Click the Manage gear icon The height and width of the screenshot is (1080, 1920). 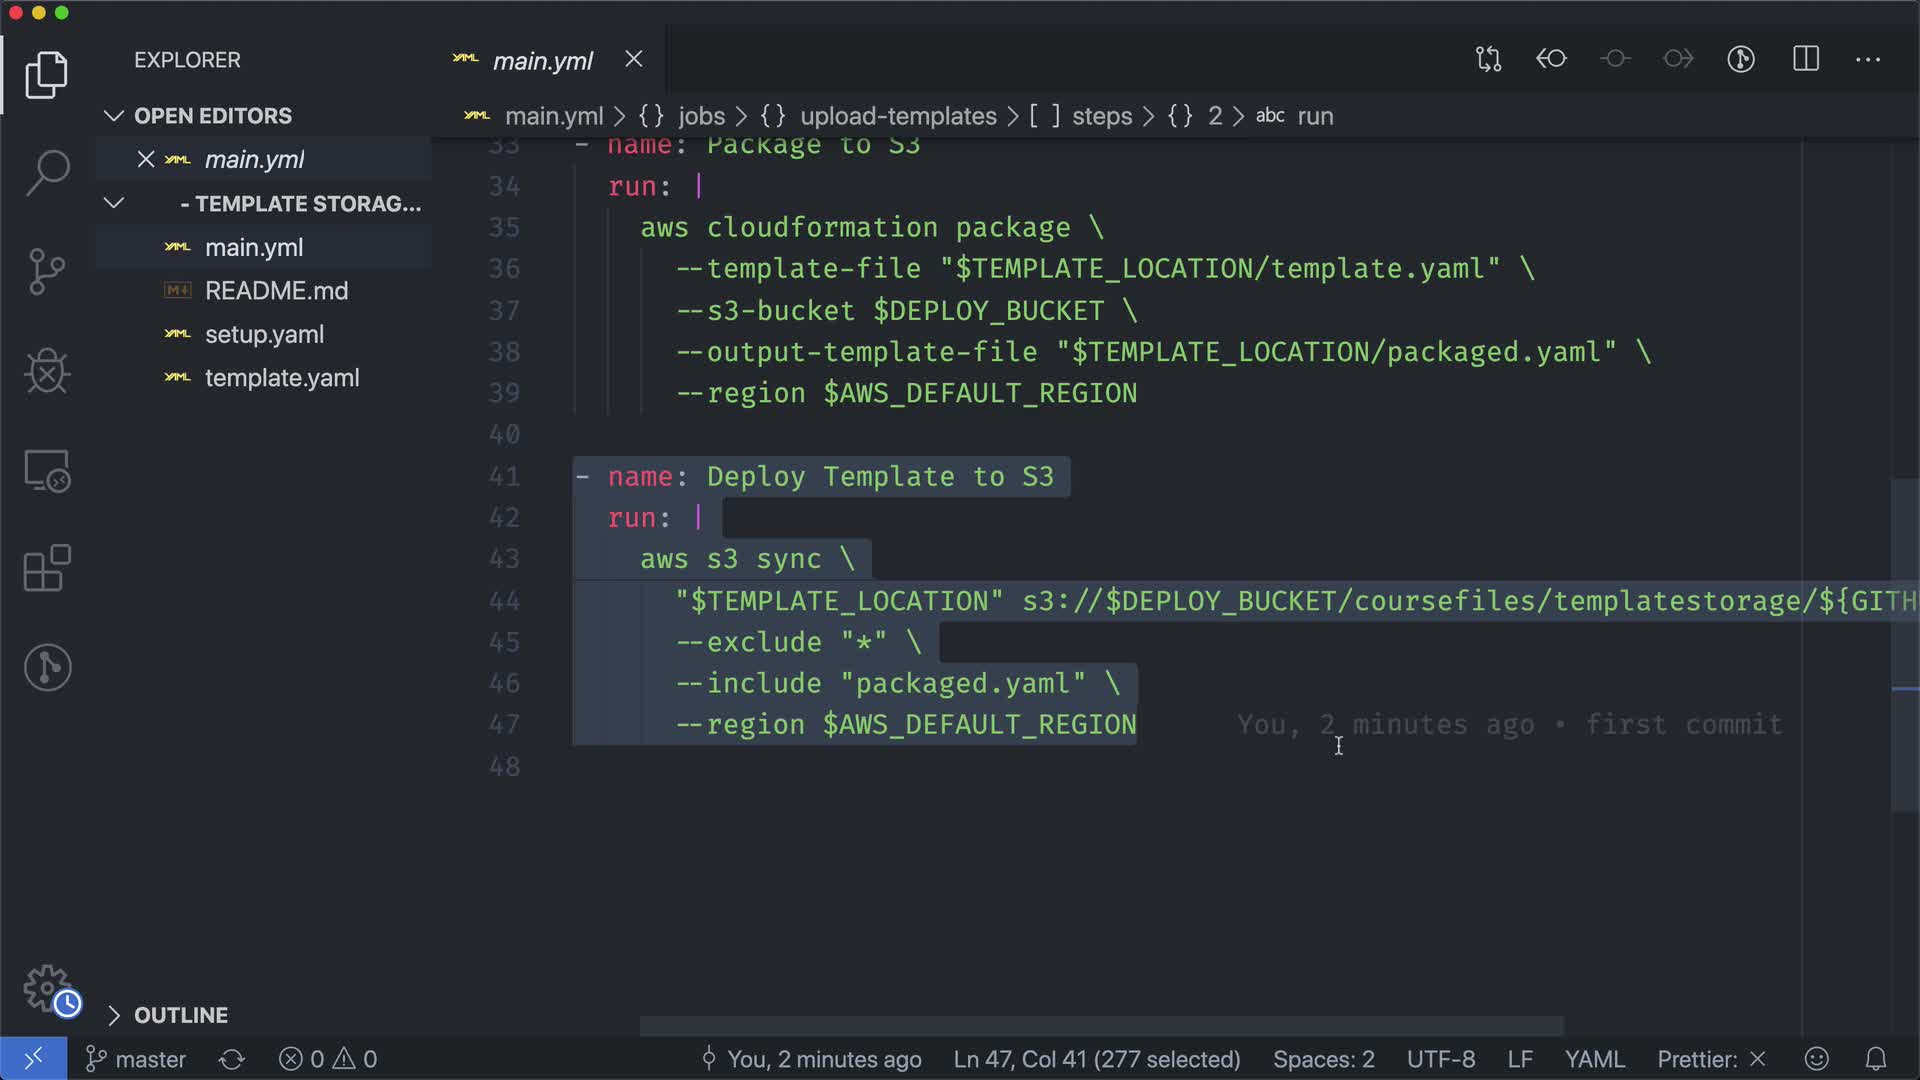47,988
